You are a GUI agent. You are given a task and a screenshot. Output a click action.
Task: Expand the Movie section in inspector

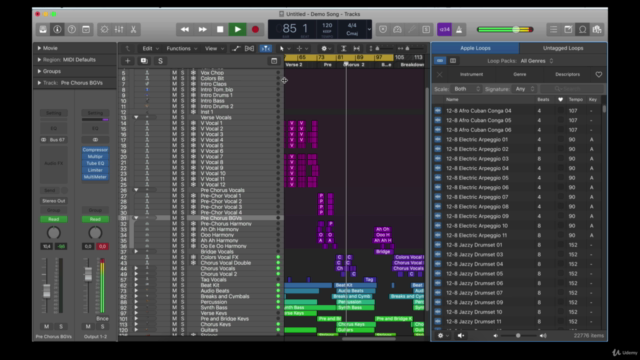(39, 48)
